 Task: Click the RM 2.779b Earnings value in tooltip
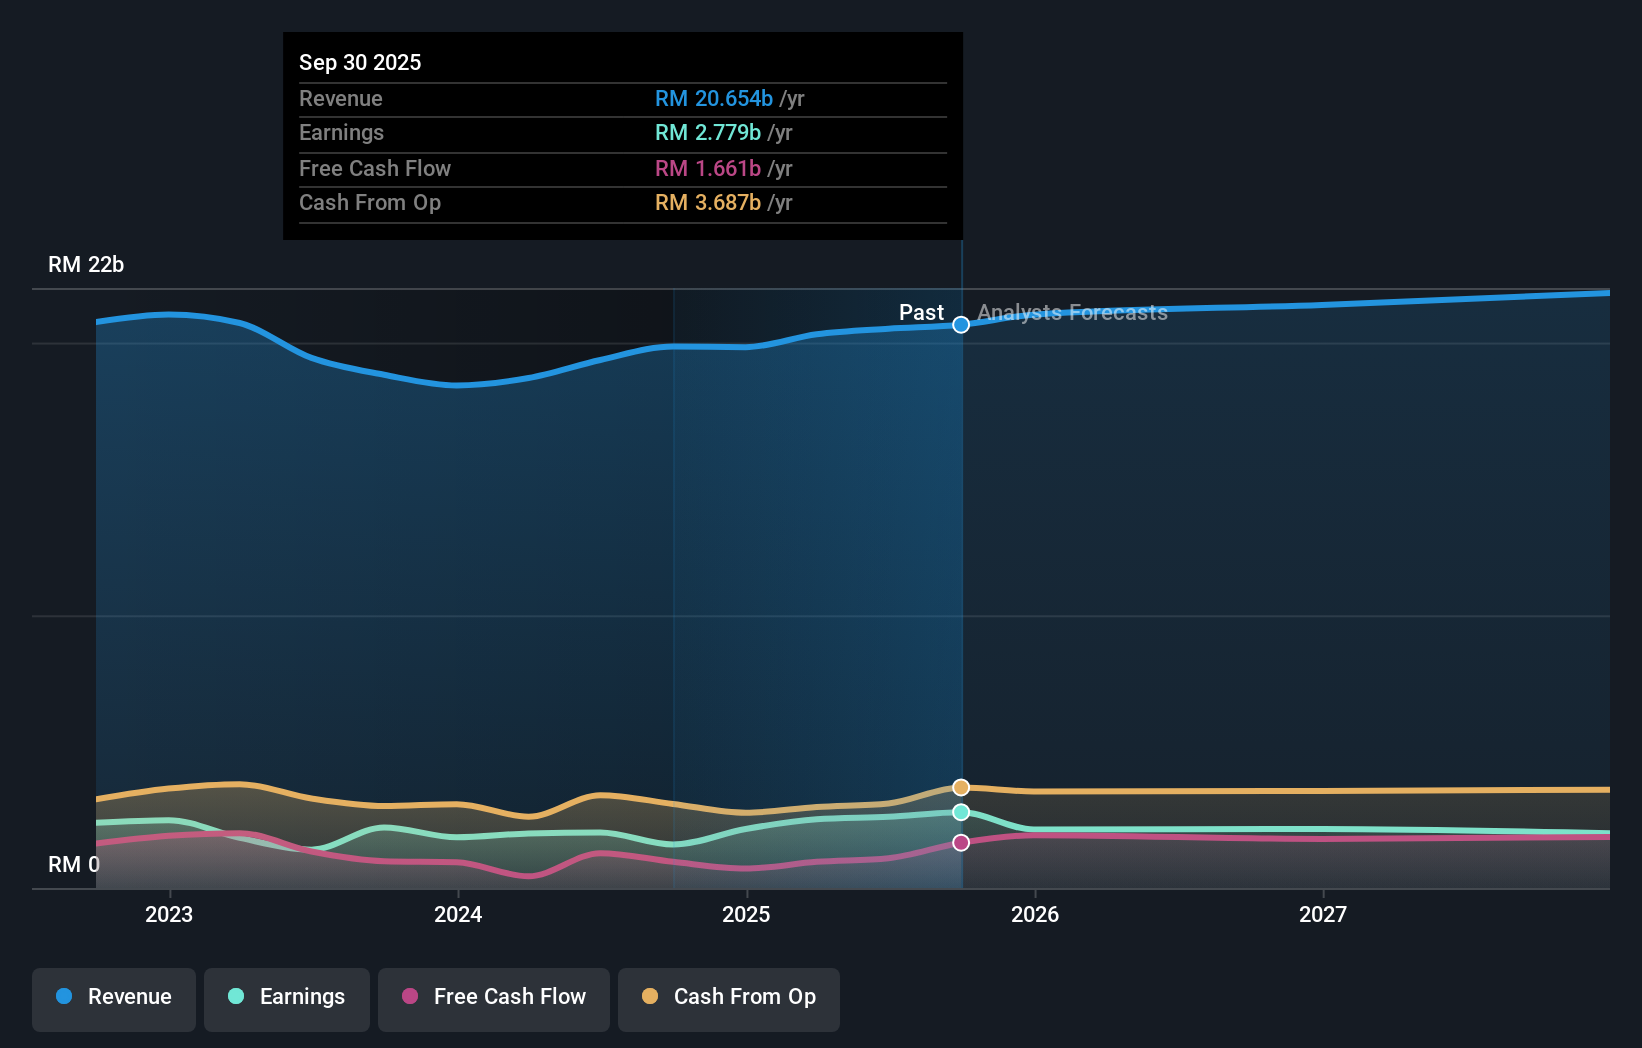tap(706, 132)
